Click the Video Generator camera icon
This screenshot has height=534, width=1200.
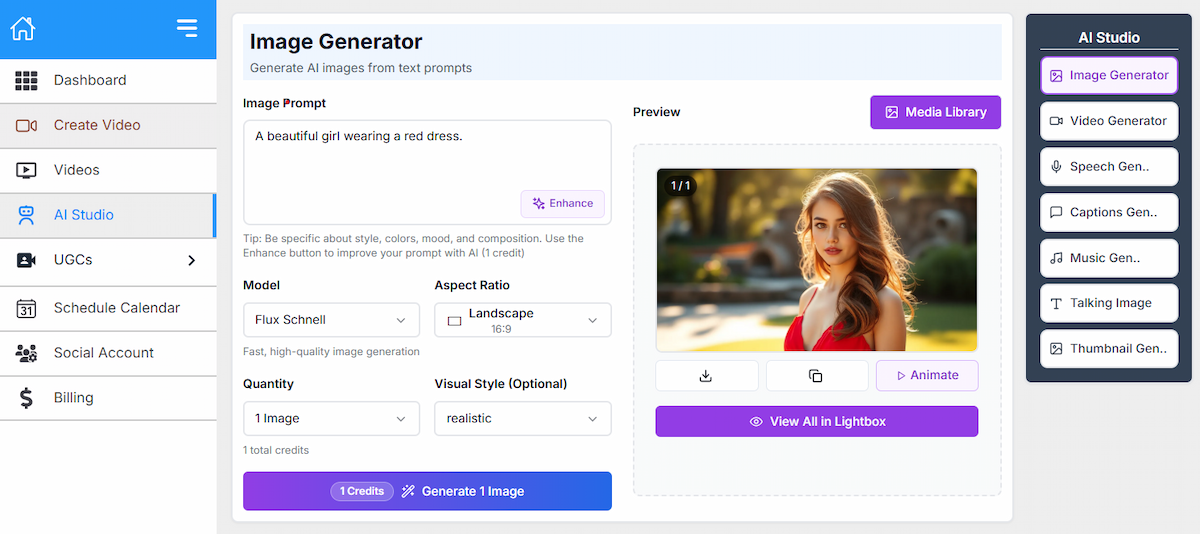coord(1056,121)
